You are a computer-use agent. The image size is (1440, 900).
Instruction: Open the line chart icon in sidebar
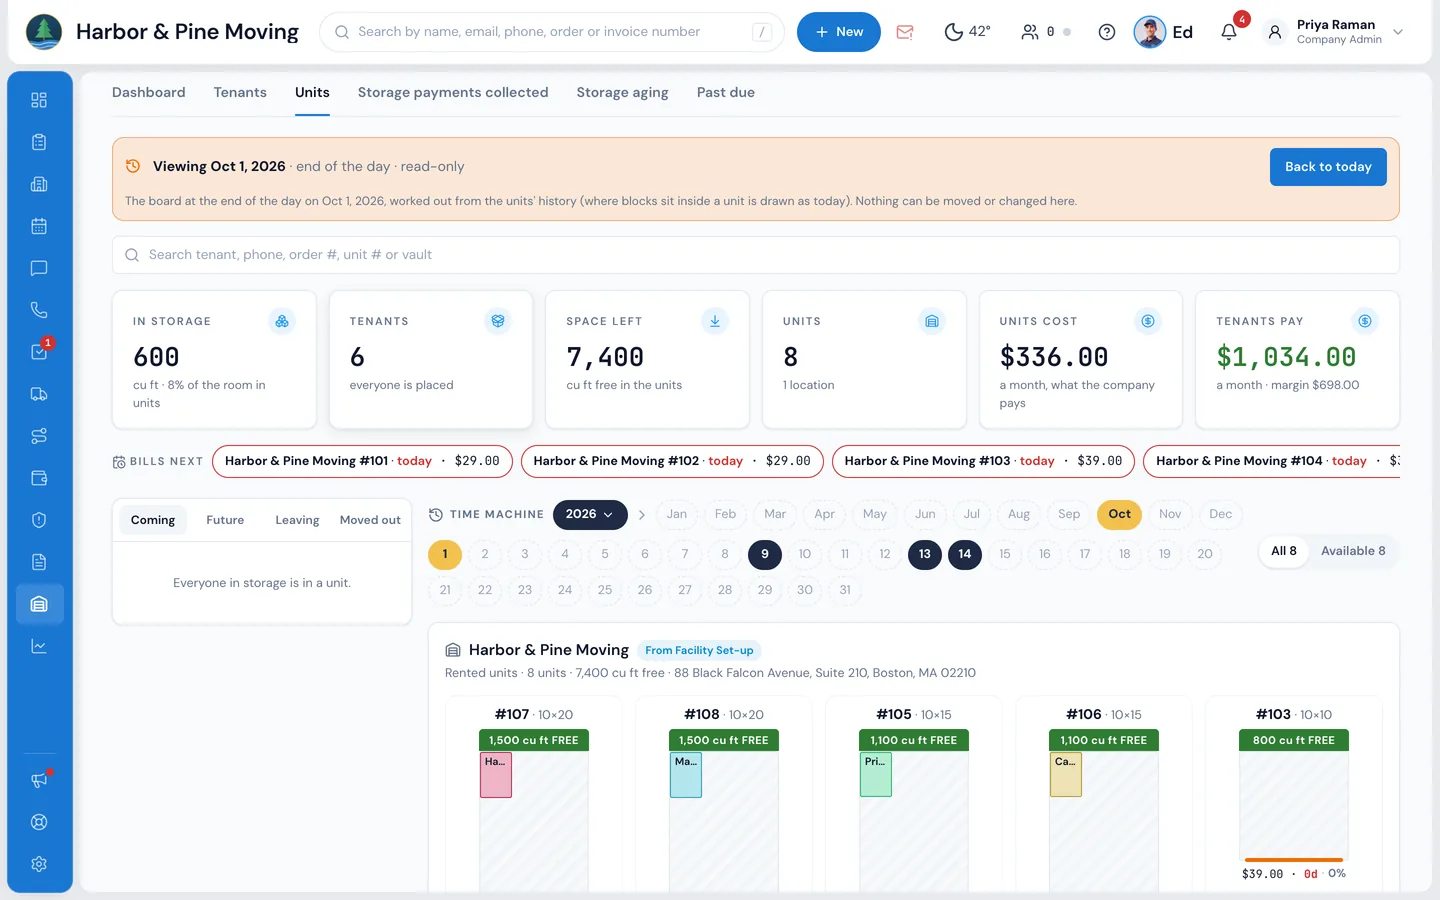point(39,646)
